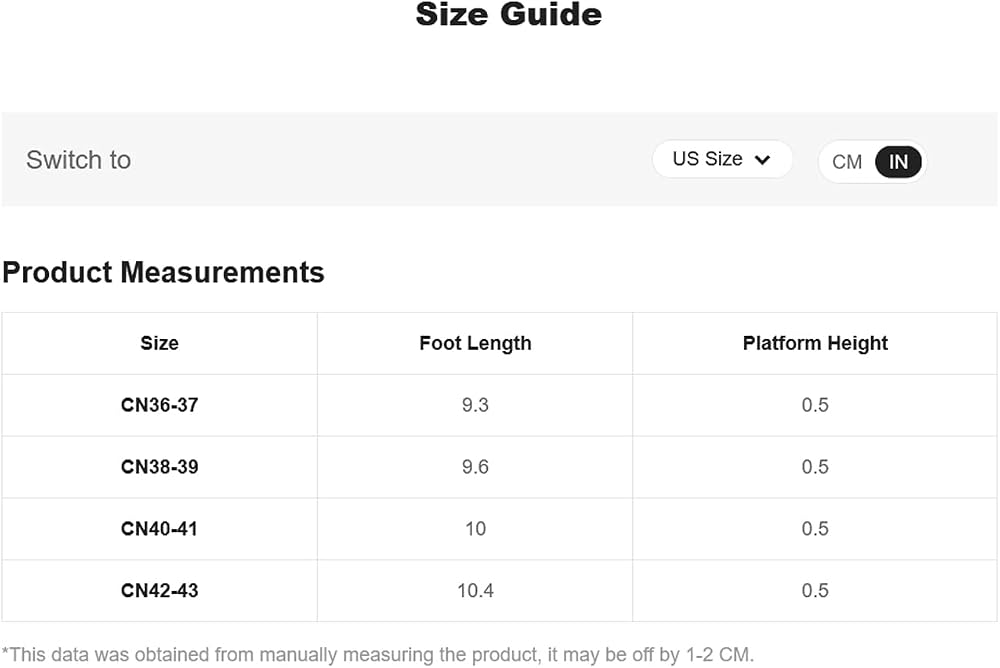Click the manual measurement disclaimer note

click(x=378, y=655)
